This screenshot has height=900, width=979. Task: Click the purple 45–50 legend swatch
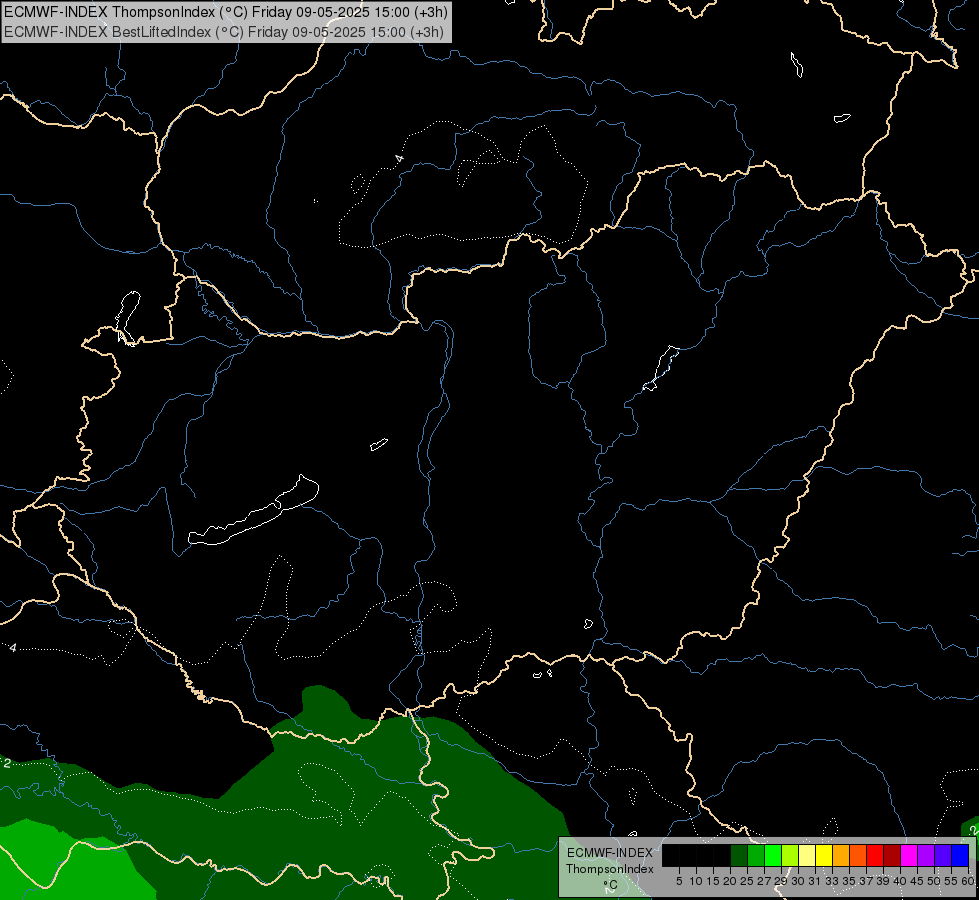(926, 855)
